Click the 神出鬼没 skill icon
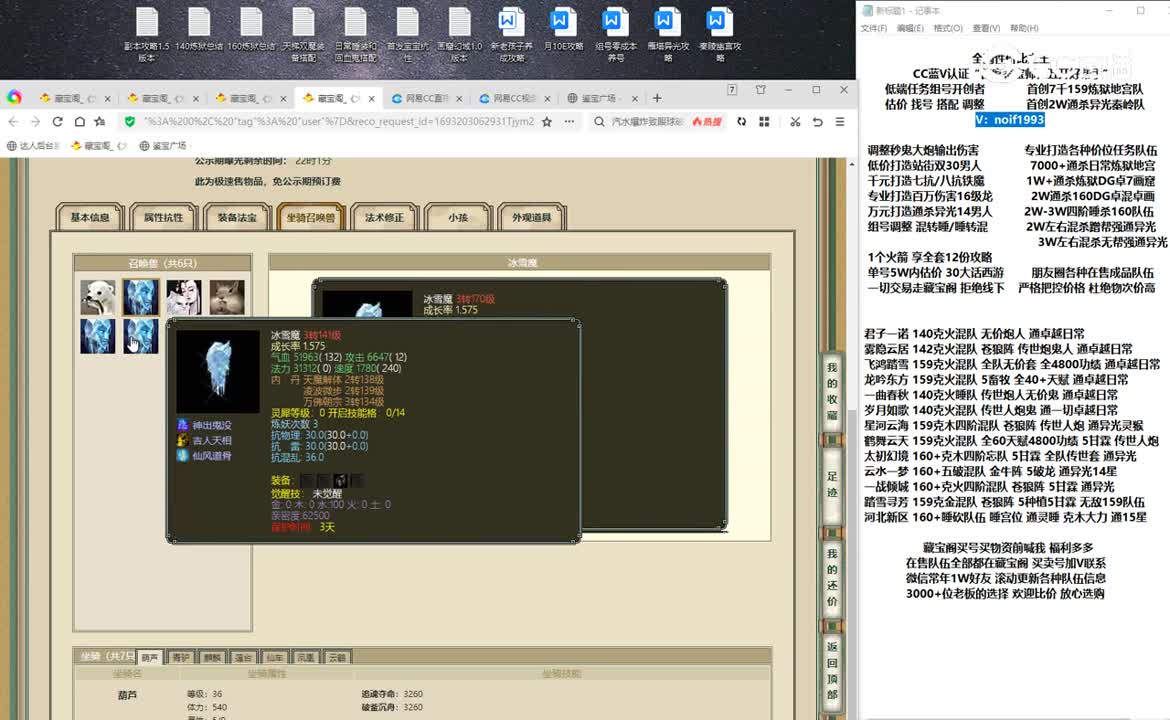Image resolution: width=1170 pixels, height=720 pixels. [x=182, y=425]
